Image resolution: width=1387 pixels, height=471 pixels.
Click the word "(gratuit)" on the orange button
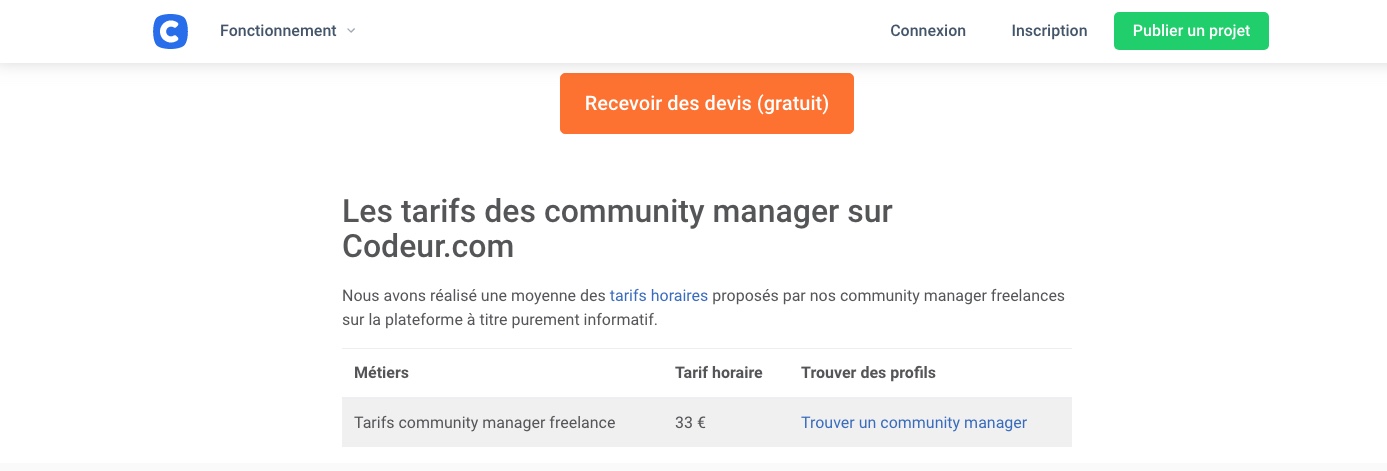pyautogui.click(x=793, y=103)
